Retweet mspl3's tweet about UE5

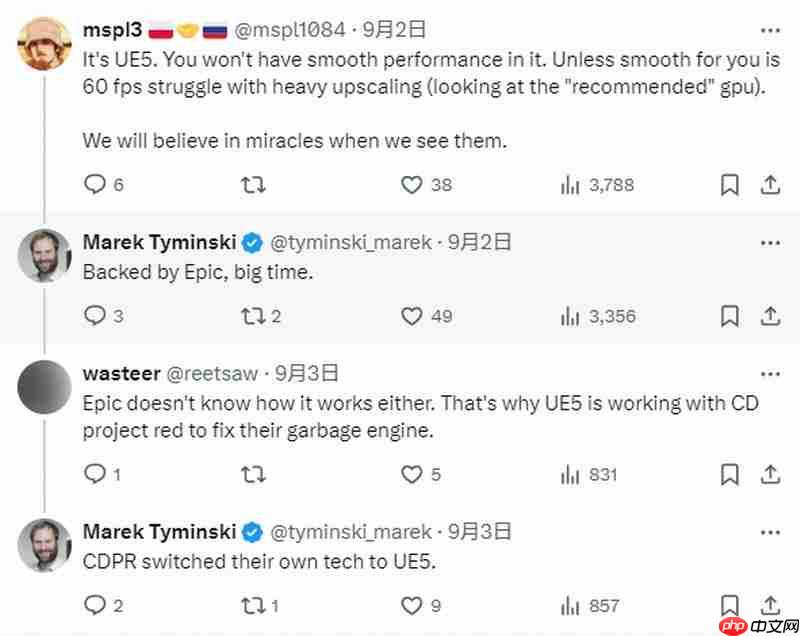pyautogui.click(x=254, y=185)
